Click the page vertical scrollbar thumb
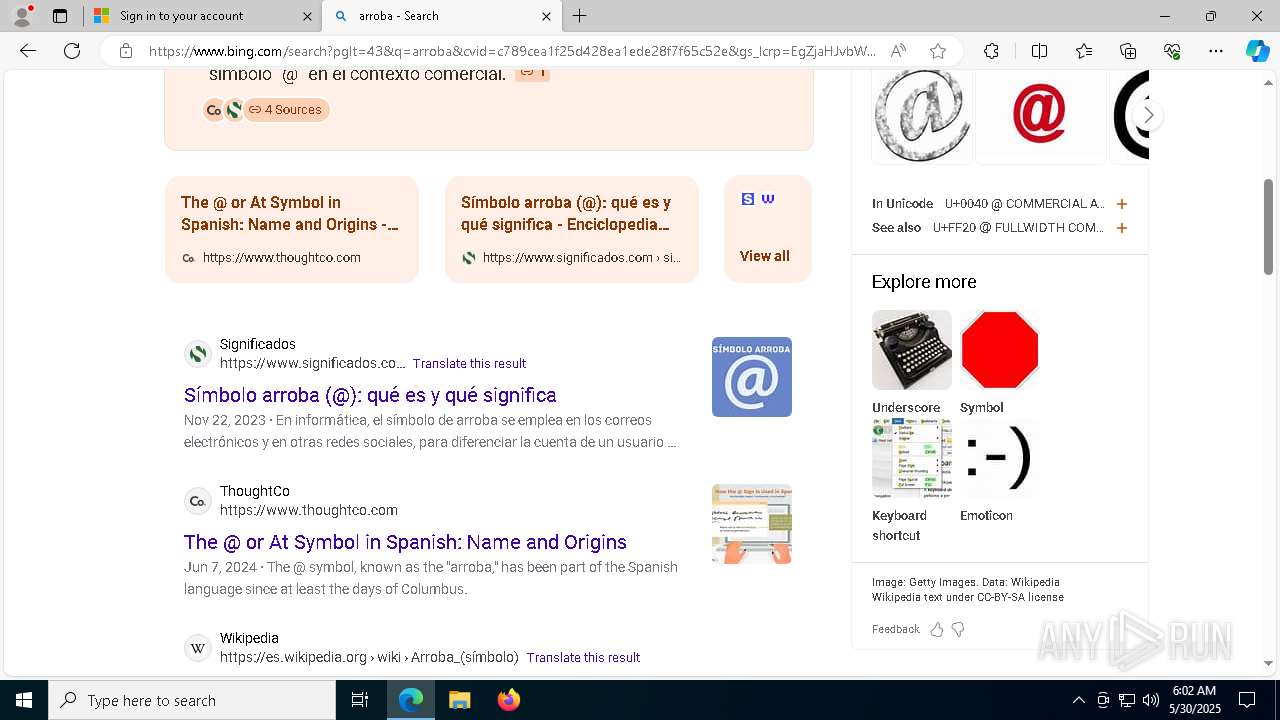 [x=1269, y=226]
